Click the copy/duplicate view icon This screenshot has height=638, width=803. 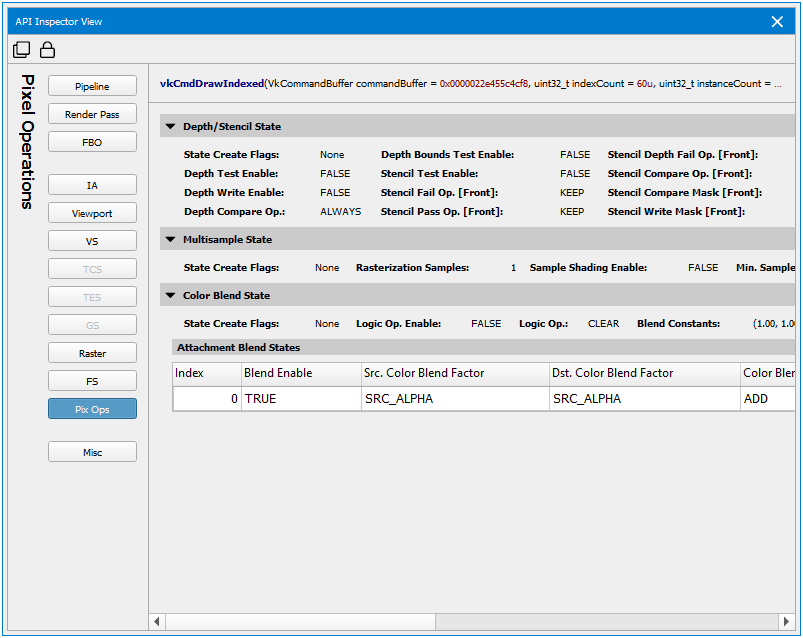pyautogui.click(x=22, y=50)
